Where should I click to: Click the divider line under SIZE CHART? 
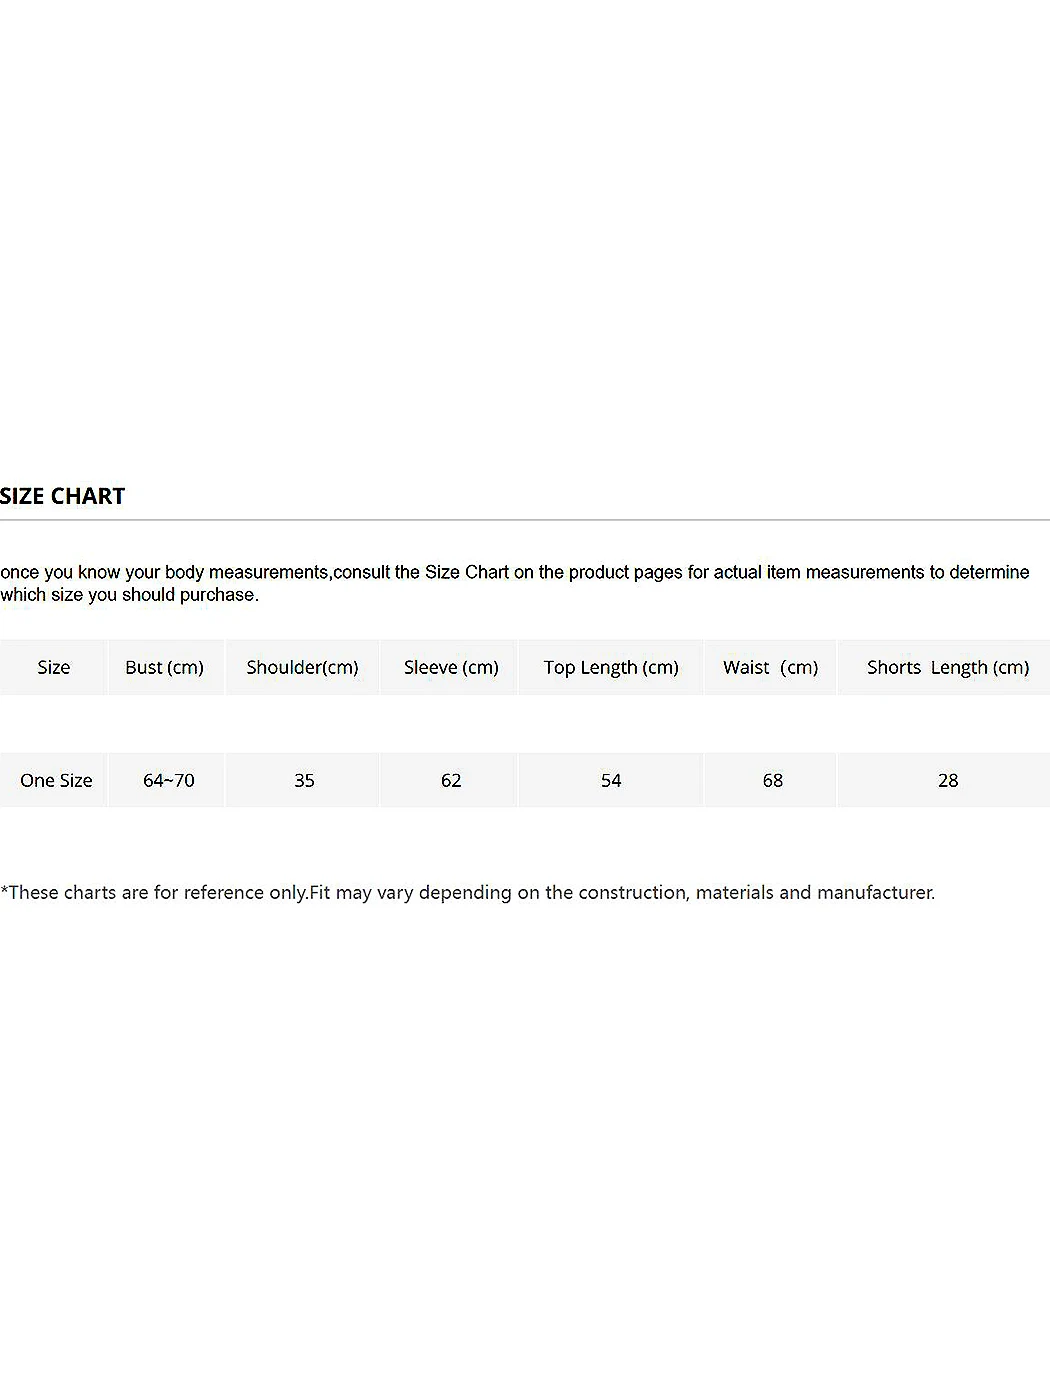click(525, 520)
